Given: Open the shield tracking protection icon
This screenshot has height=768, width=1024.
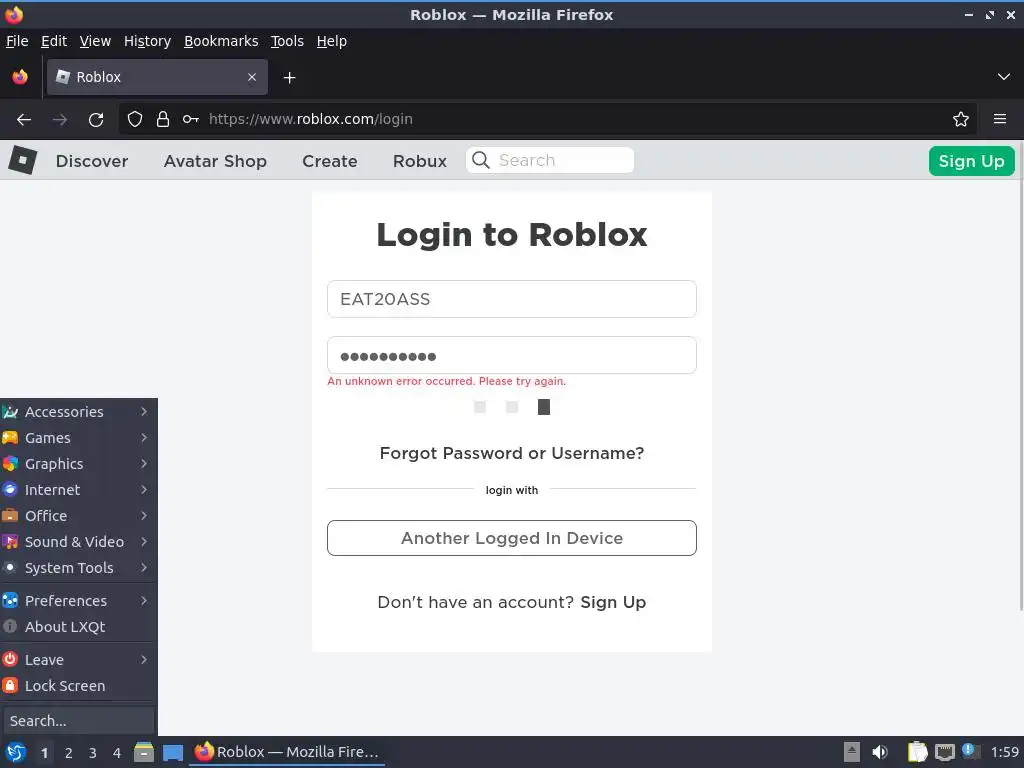Looking at the screenshot, I should click(135, 120).
